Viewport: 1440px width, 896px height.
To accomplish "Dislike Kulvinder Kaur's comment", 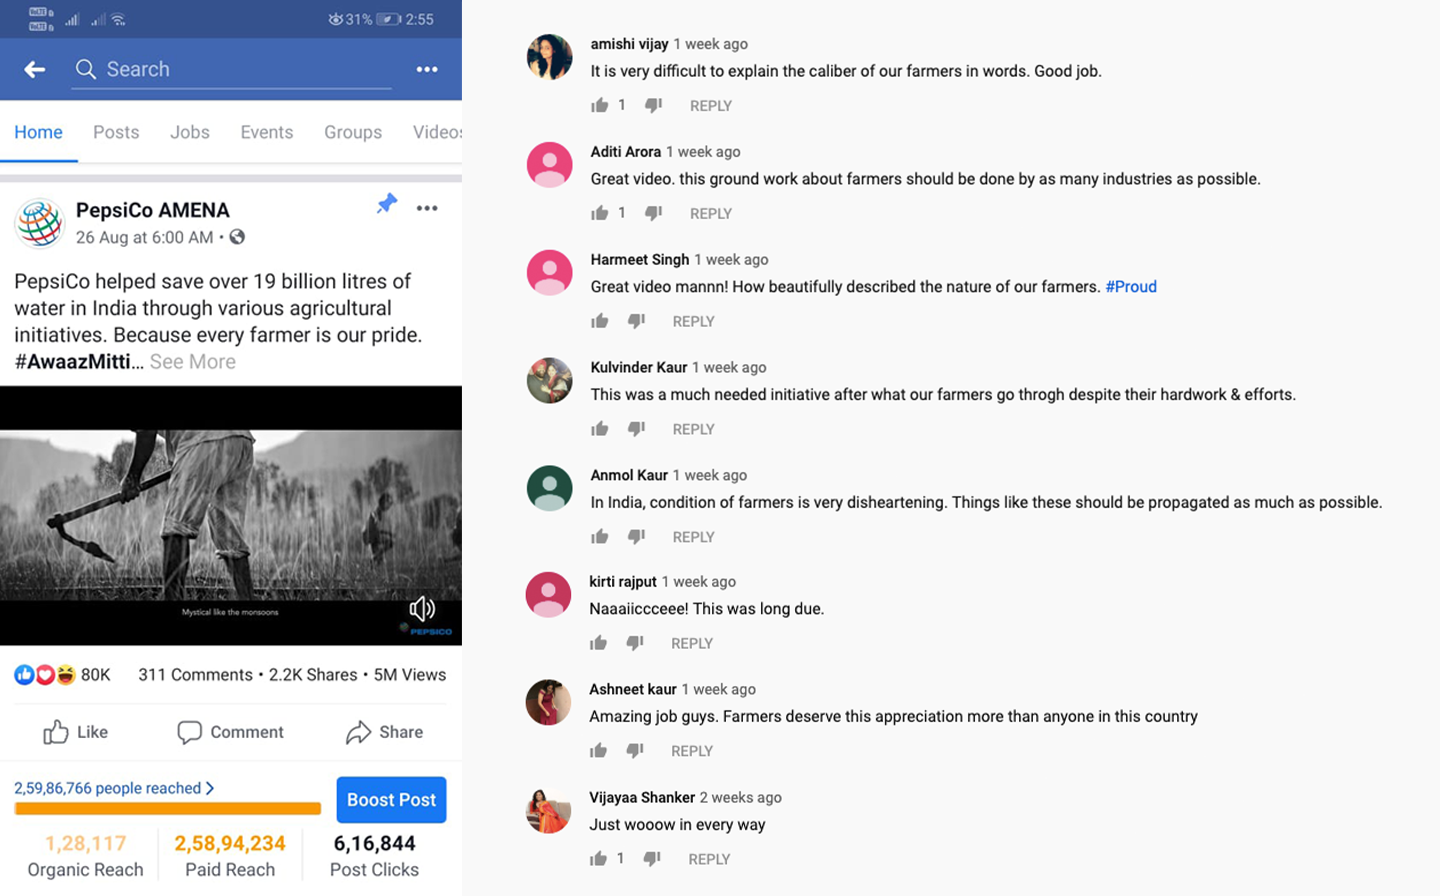I will tap(636, 429).
